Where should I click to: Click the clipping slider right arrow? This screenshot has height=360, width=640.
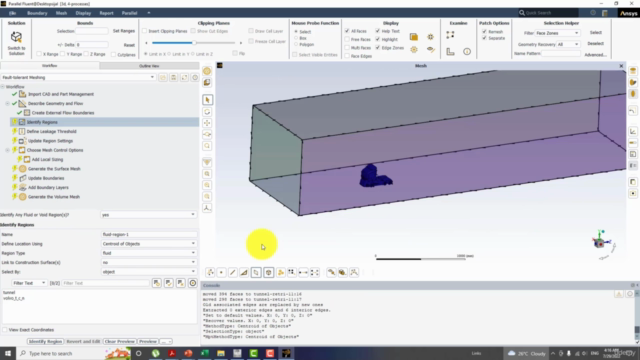tap(241, 43)
